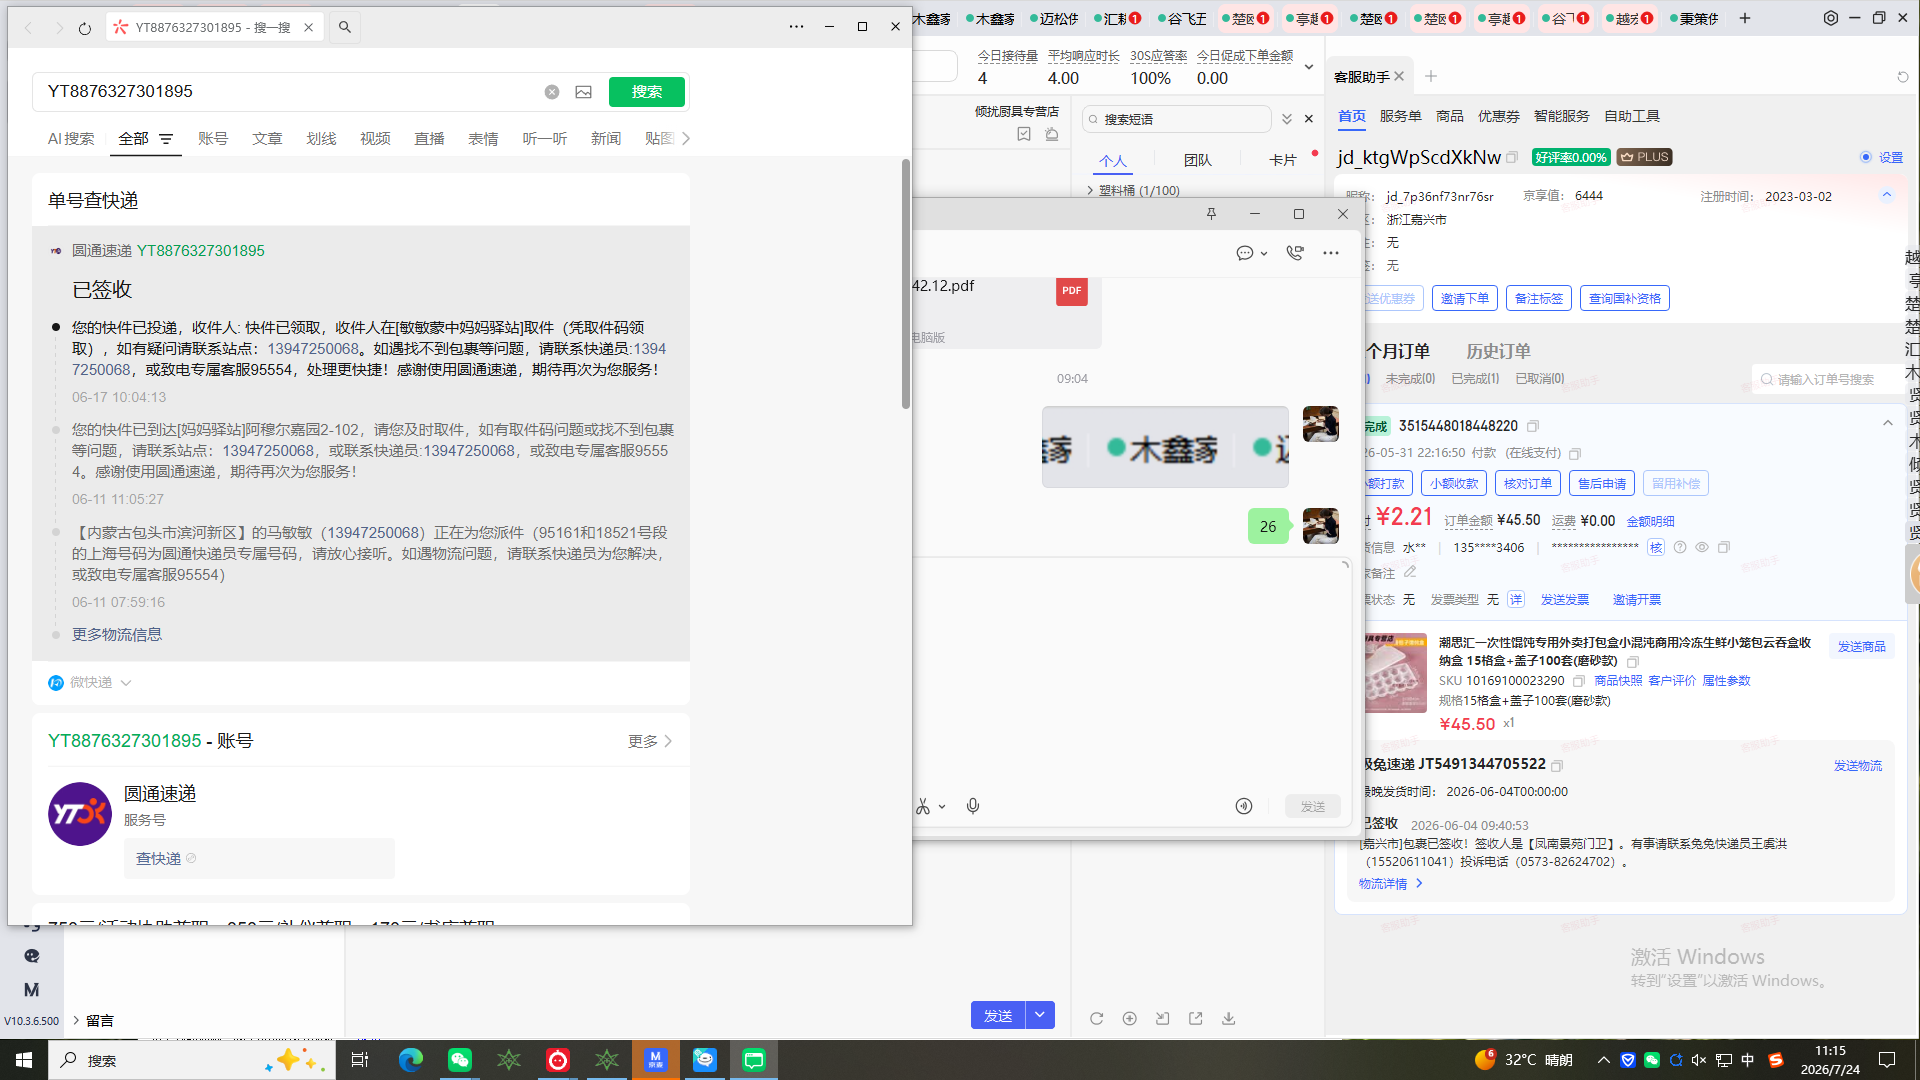
Task: Switch to the 历史订单 tab
Action: tap(1498, 351)
